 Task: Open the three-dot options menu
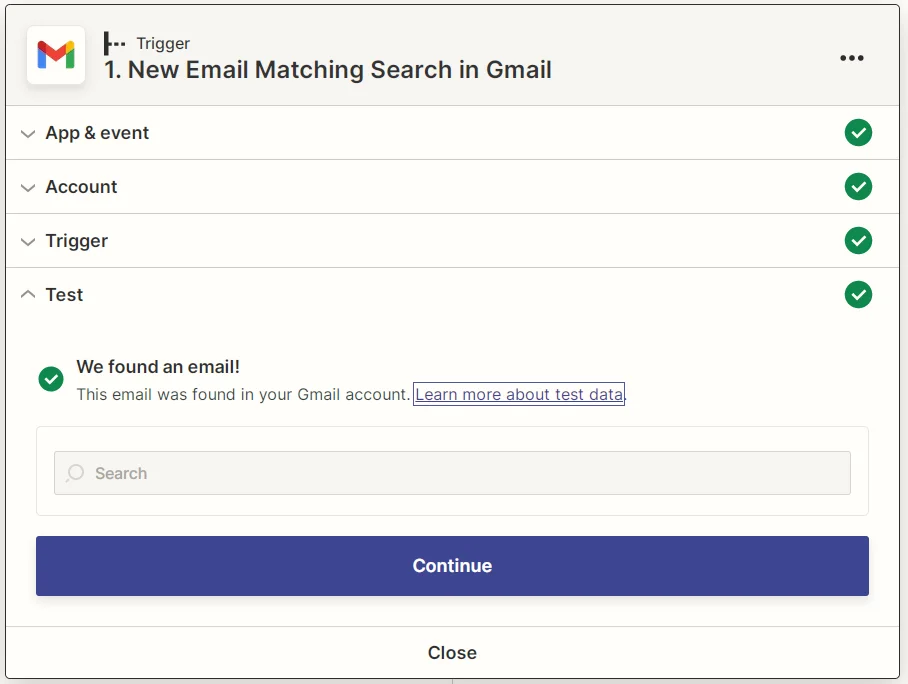pos(852,57)
